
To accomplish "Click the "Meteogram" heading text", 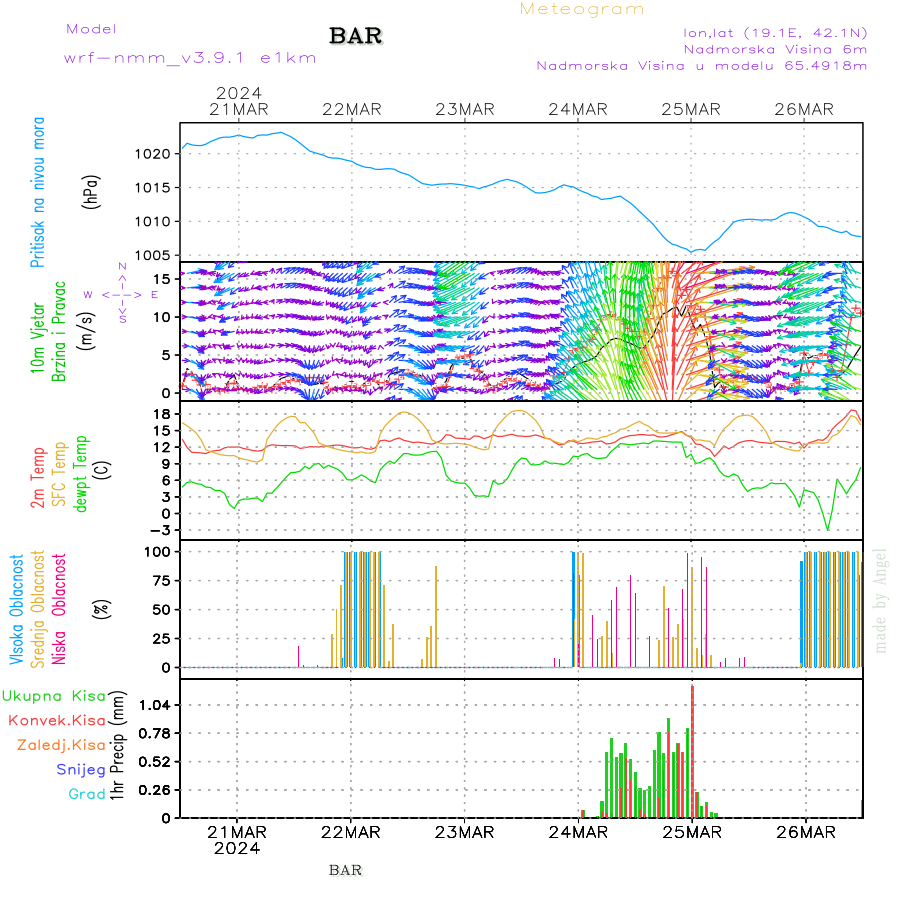I will [581, 9].
